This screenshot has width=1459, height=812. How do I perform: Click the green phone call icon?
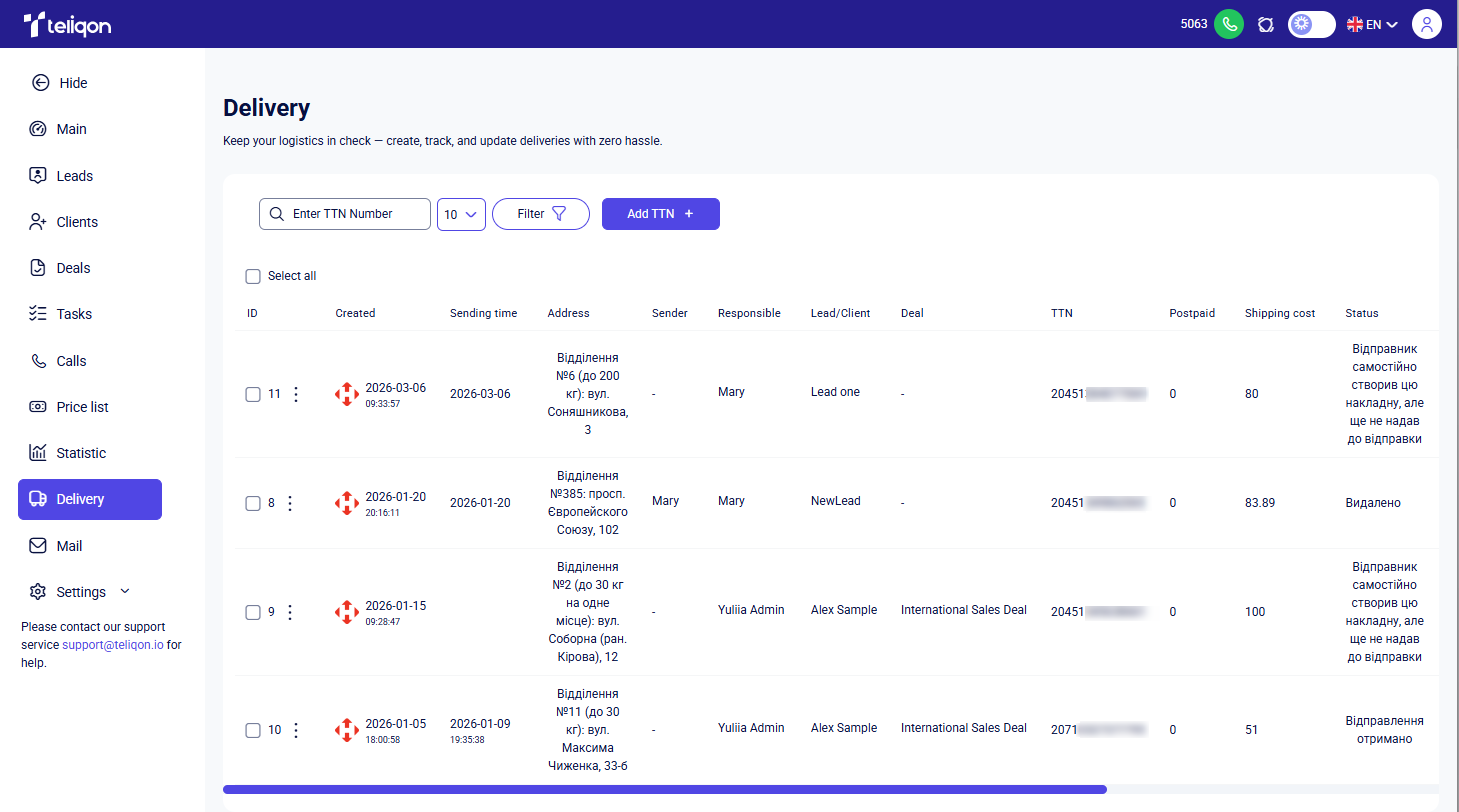coord(1228,24)
